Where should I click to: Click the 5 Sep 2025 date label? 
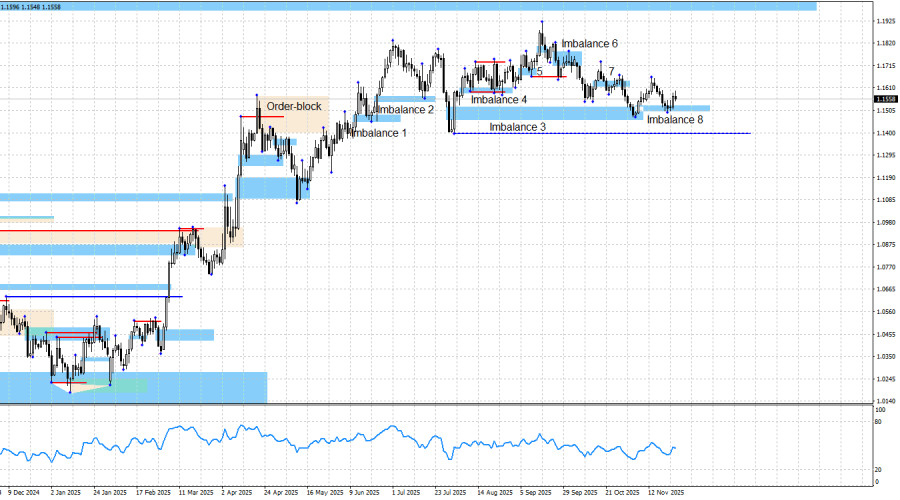point(536,493)
